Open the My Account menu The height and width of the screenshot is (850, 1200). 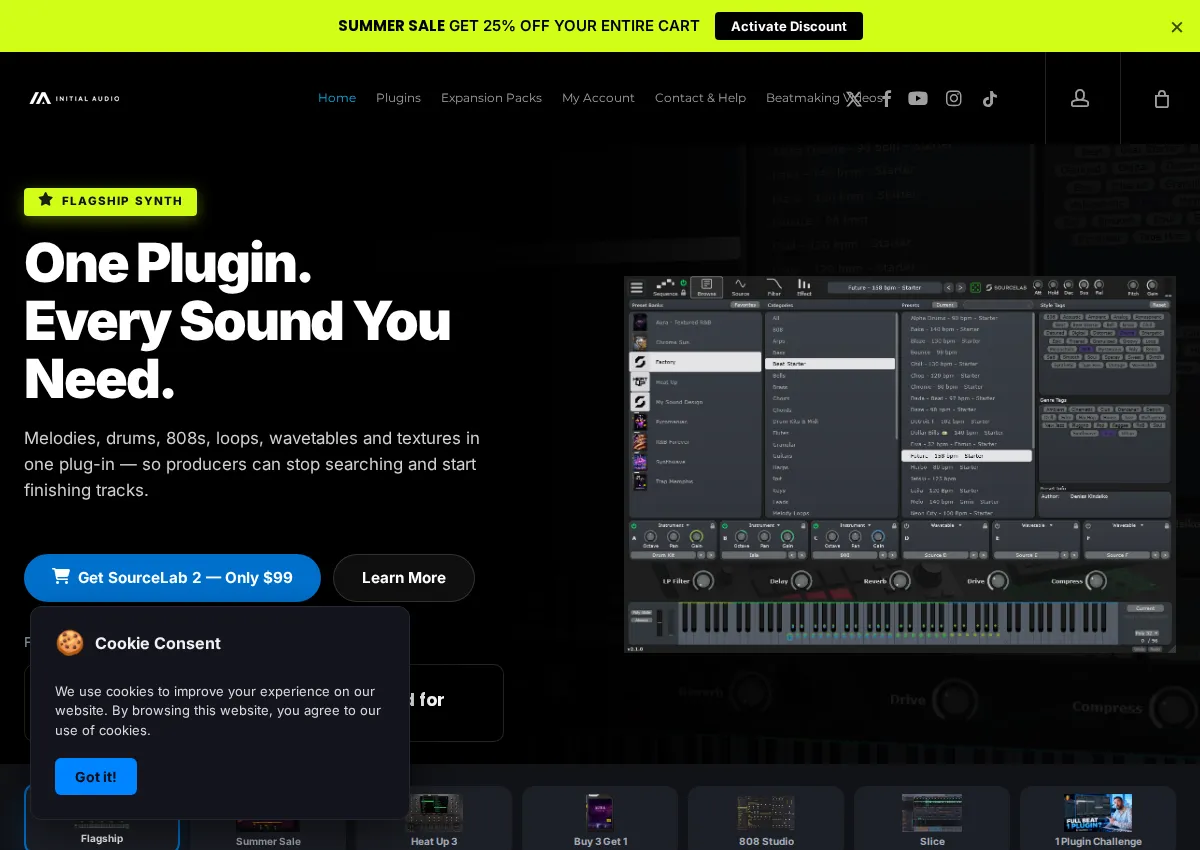[x=598, y=98]
